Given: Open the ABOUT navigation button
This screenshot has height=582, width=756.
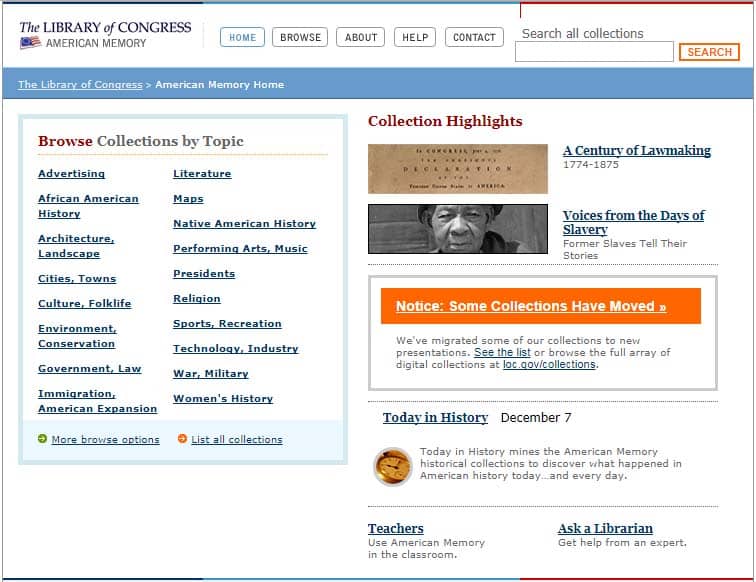Looking at the screenshot, I should (361, 37).
